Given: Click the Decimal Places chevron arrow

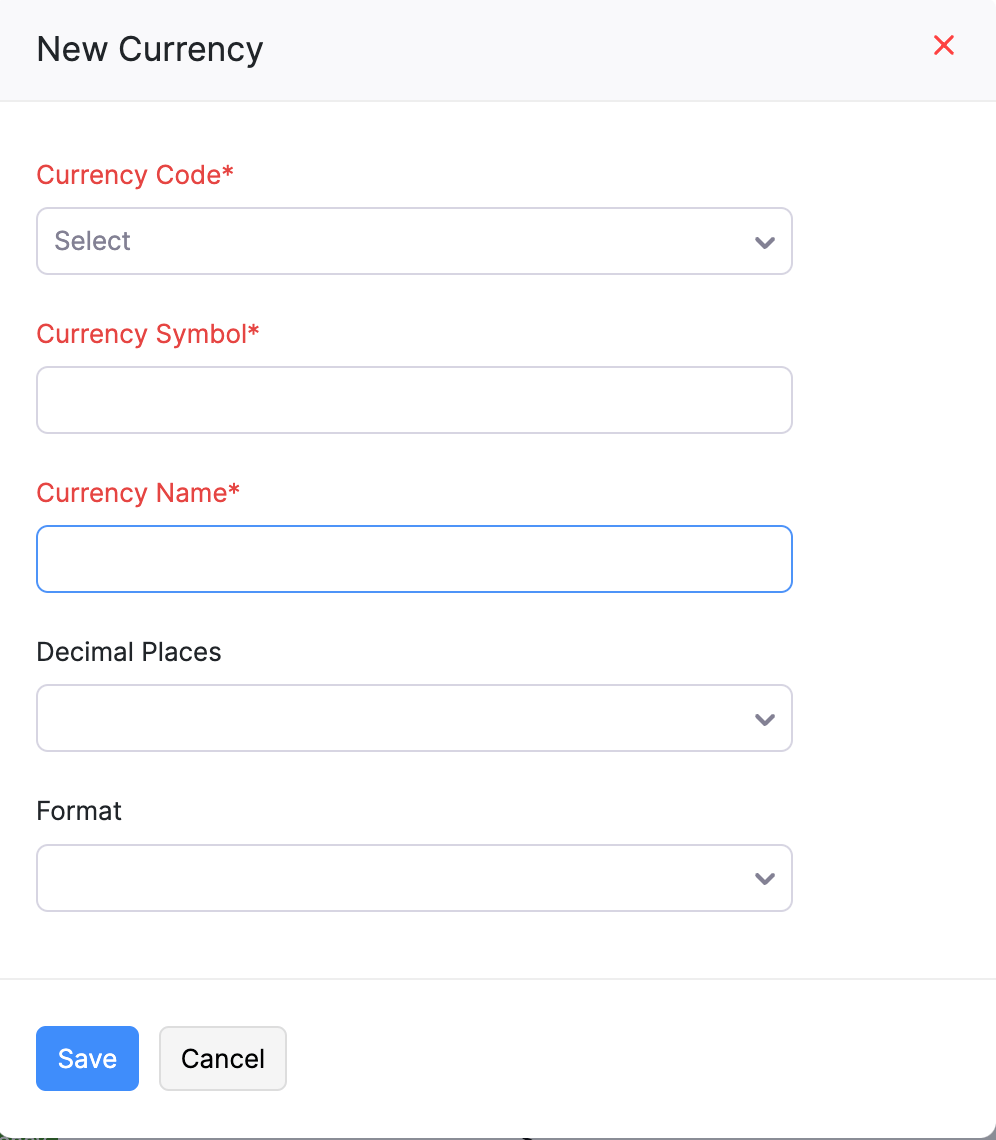Looking at the screenshot, I should click(765, 719).
